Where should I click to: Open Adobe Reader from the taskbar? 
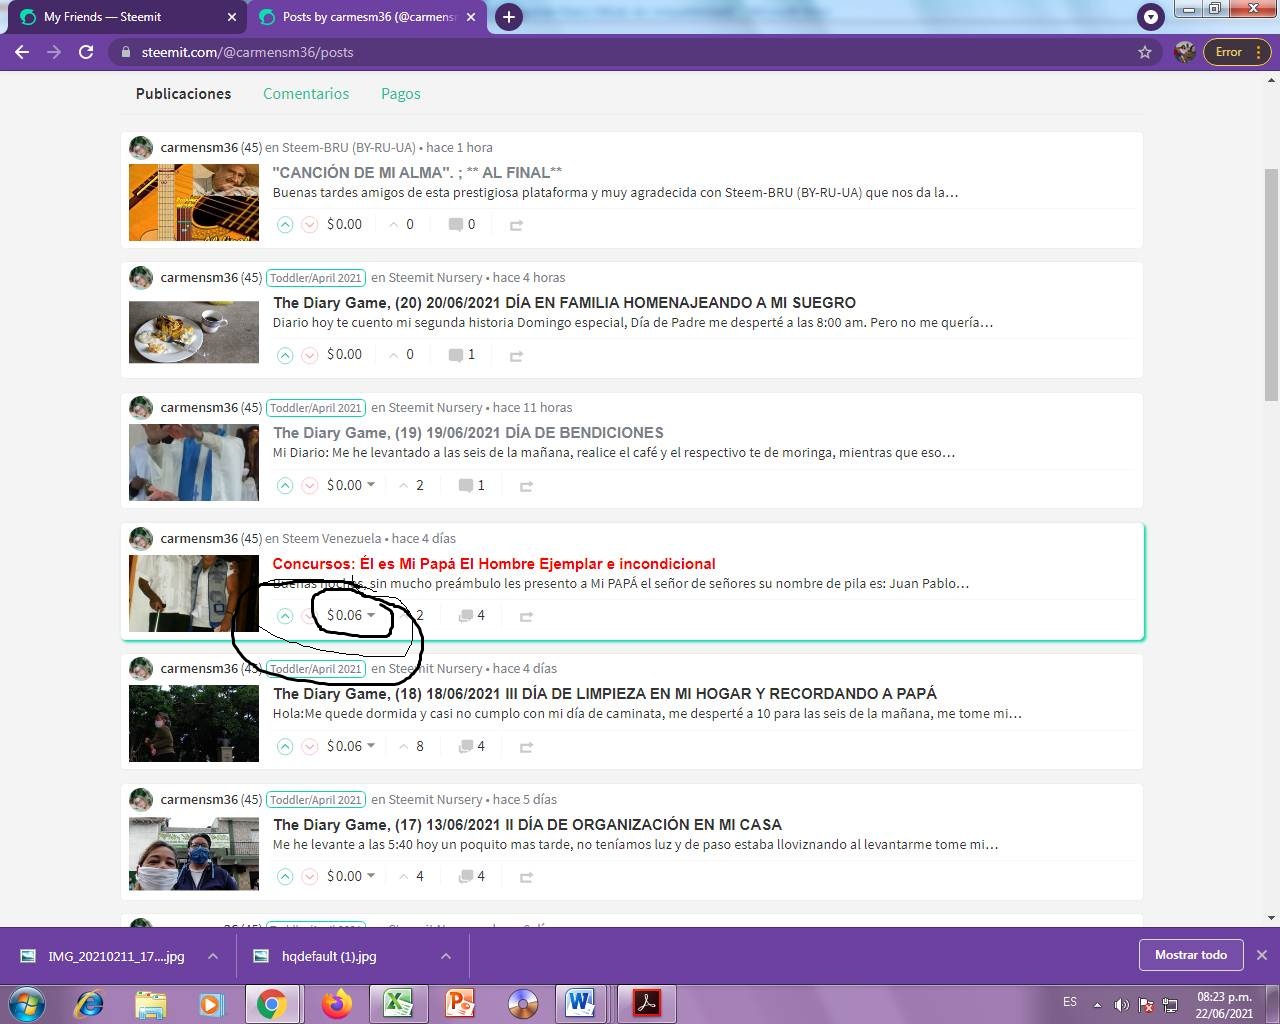coord(647,1003)
